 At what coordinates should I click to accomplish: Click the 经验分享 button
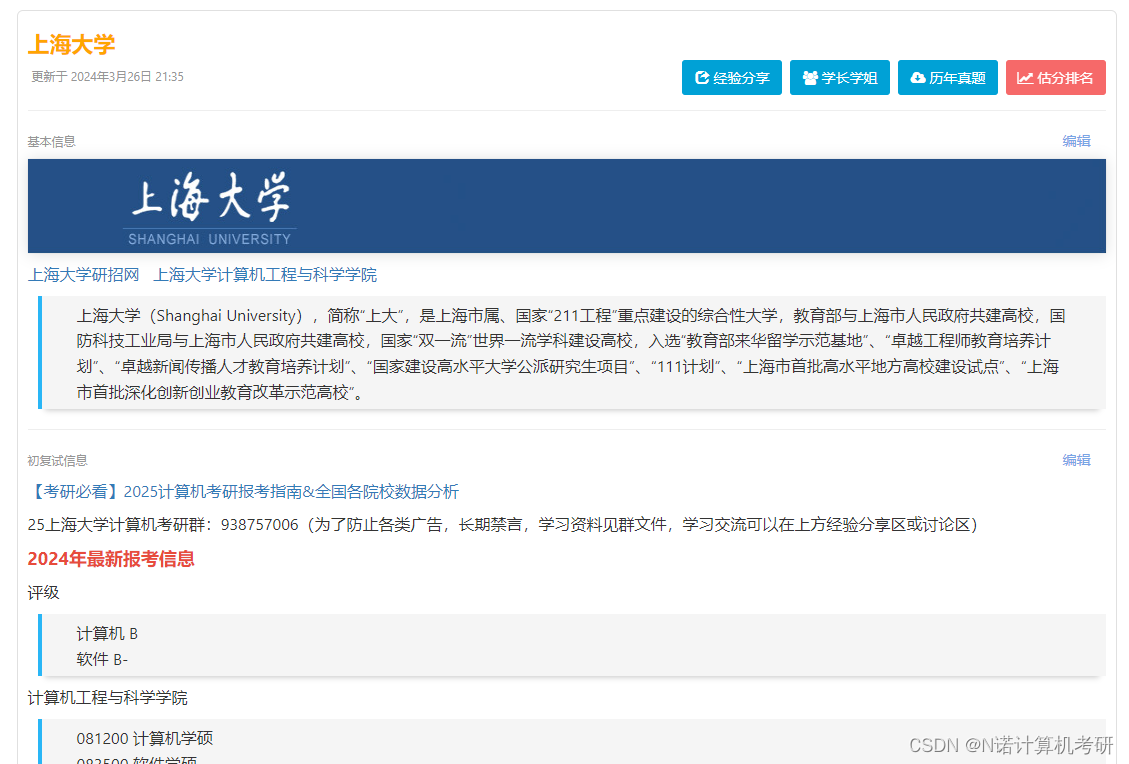732,78
